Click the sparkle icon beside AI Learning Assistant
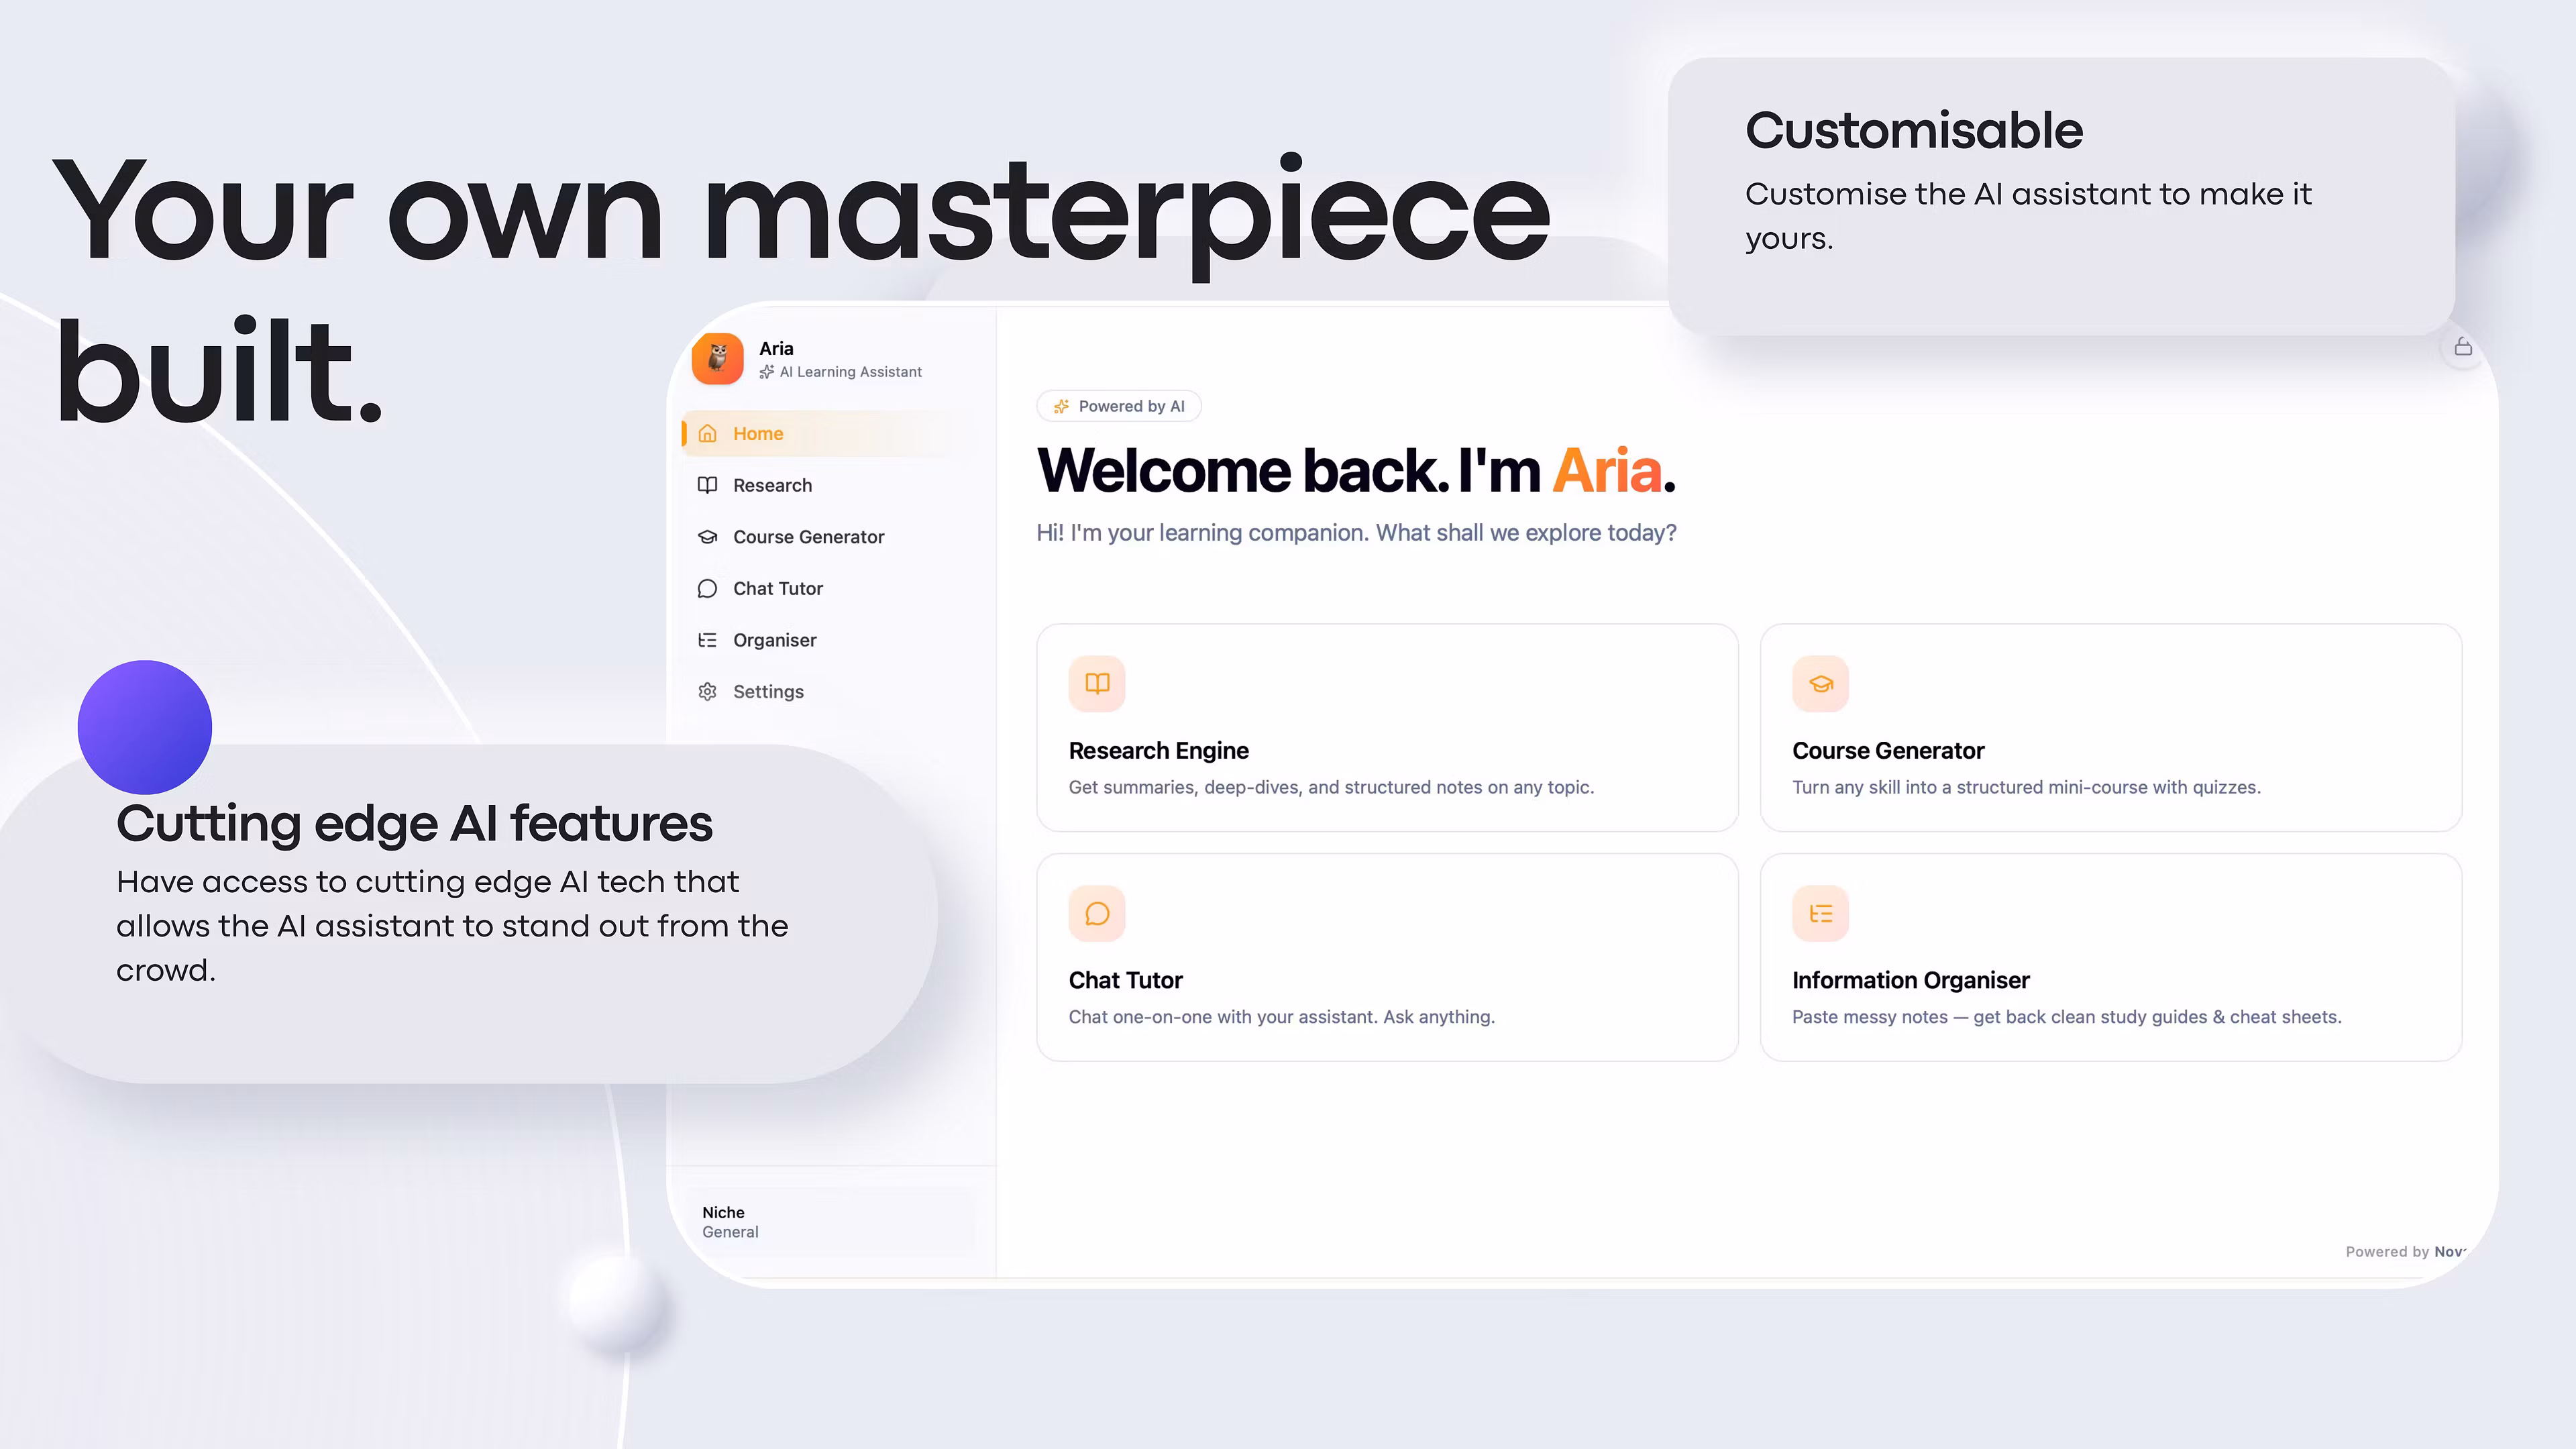 [767, 372]
